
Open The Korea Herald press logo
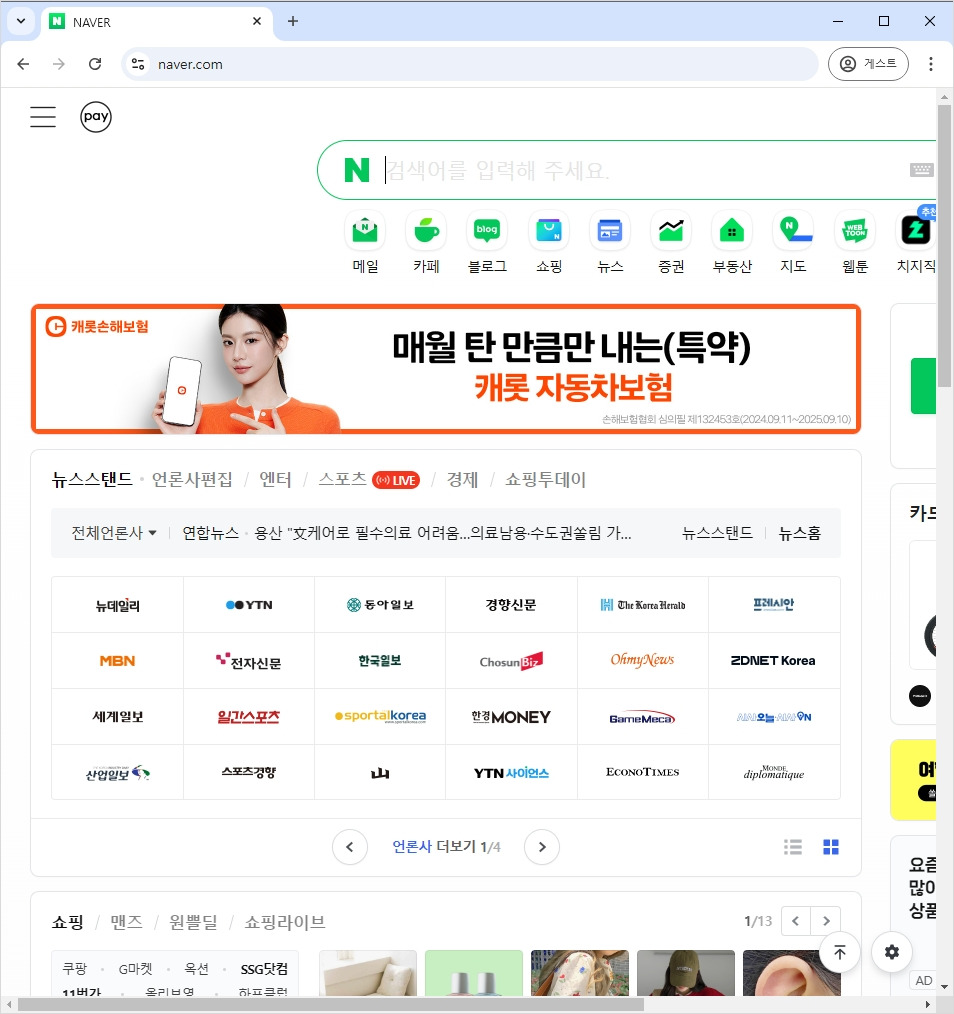tap(643, 605)
